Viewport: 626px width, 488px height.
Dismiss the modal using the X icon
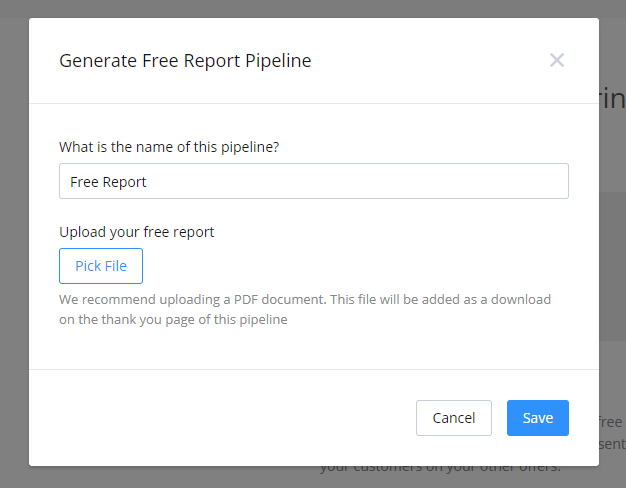coord(557,60)
